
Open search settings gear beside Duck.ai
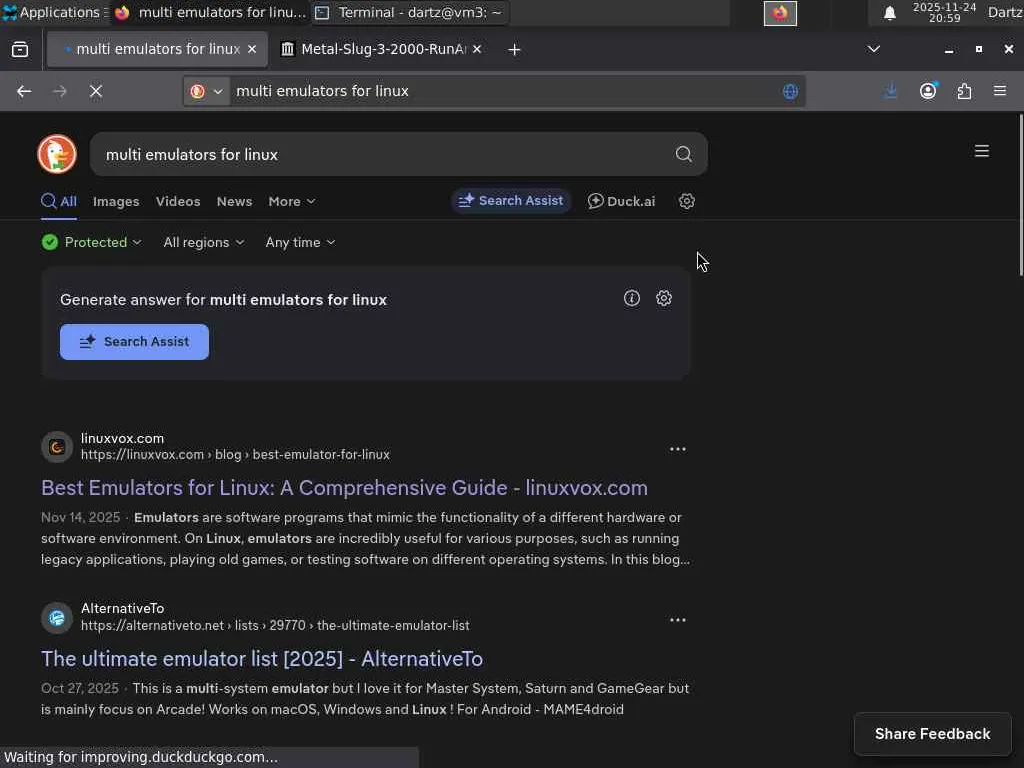click(686, 201)
